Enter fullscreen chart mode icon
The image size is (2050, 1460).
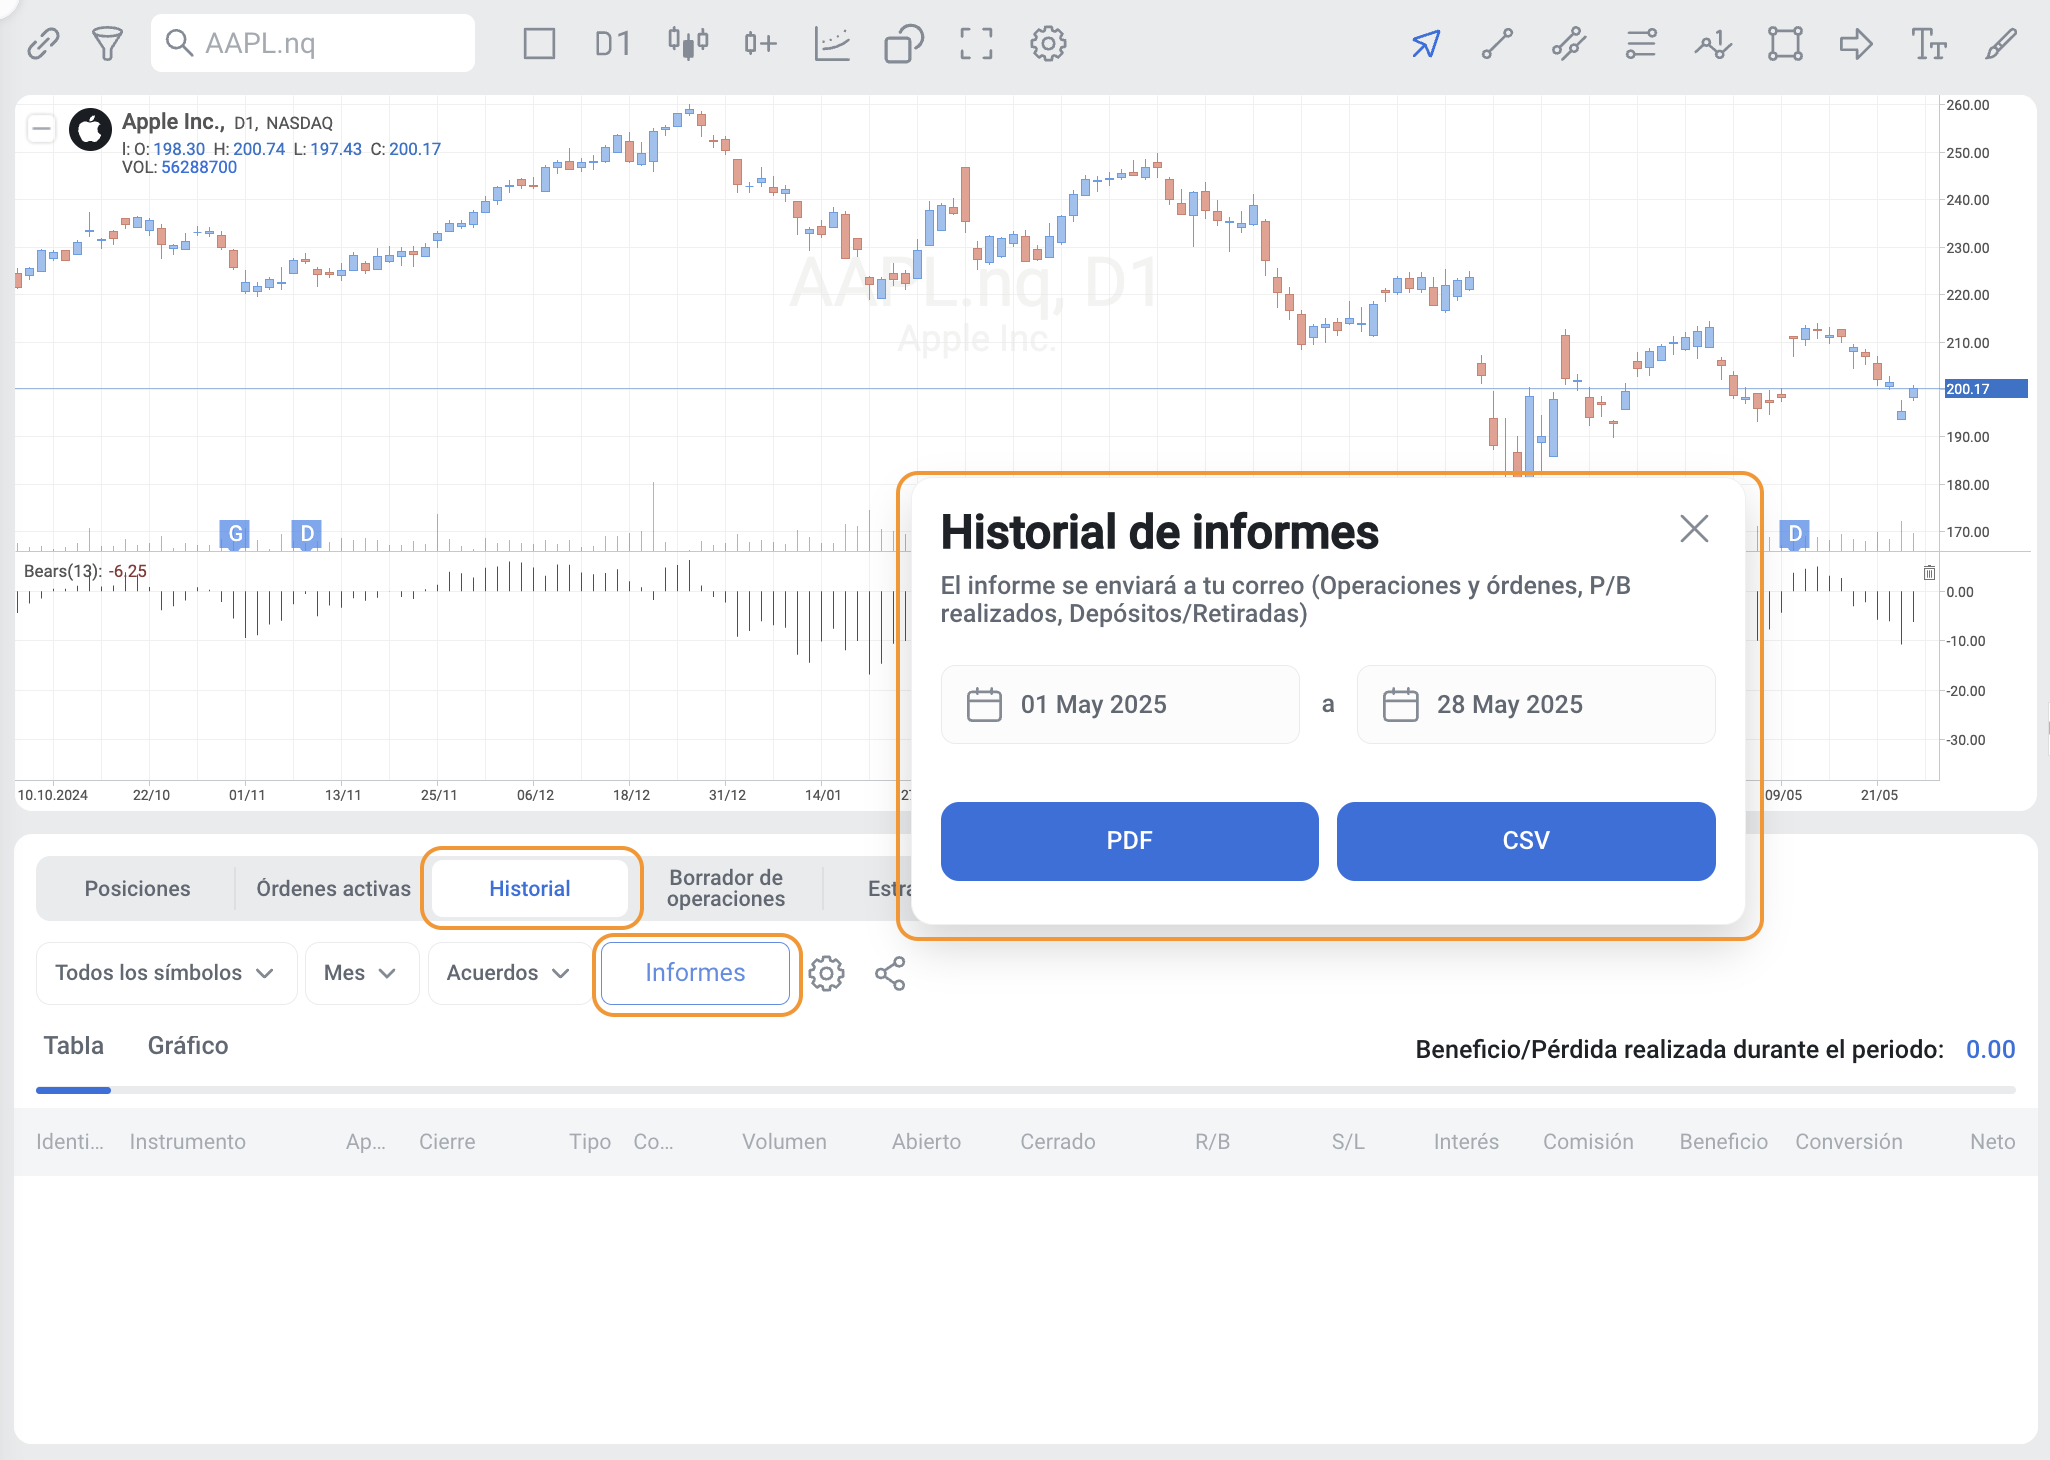[976, 44]
